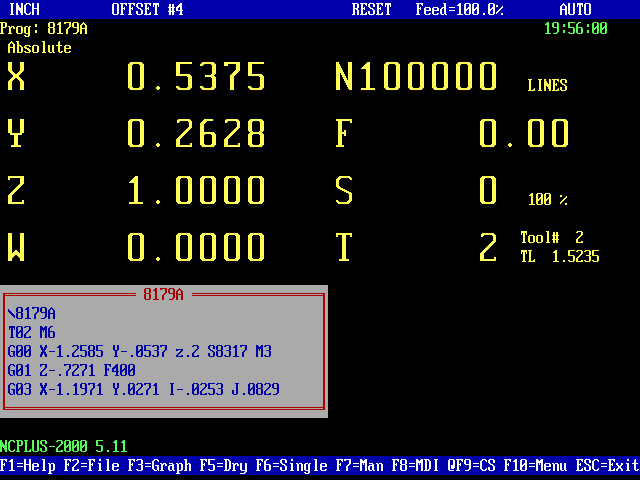Activate F5=Dry run mode
Viewport: 640px width, 480px height.
[x=224, y=466]
